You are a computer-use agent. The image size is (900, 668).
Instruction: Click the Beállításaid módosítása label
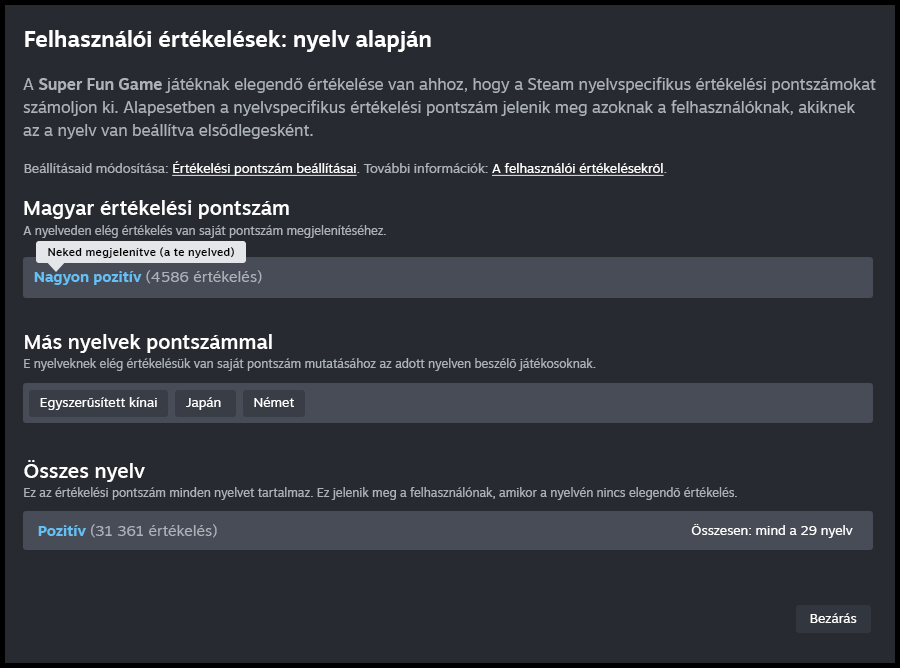[96, 168]
